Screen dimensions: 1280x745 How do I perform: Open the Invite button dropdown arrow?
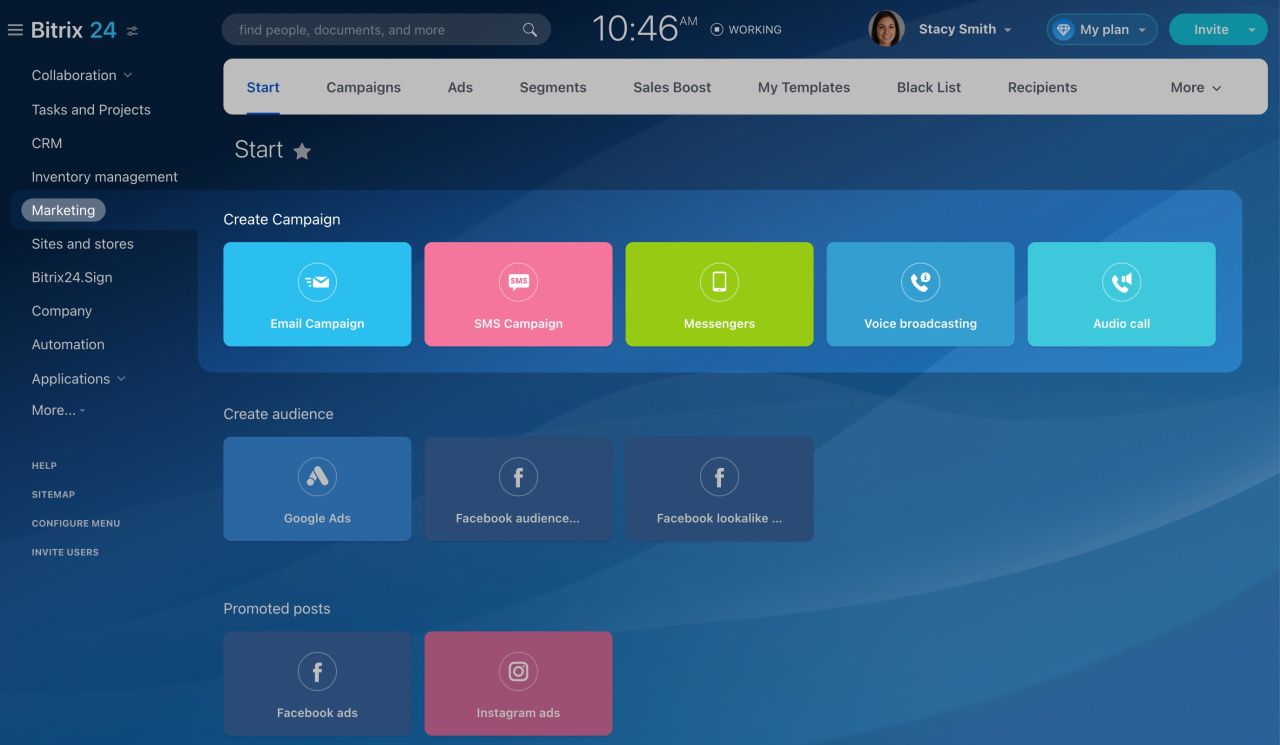tap(1252, 30)
